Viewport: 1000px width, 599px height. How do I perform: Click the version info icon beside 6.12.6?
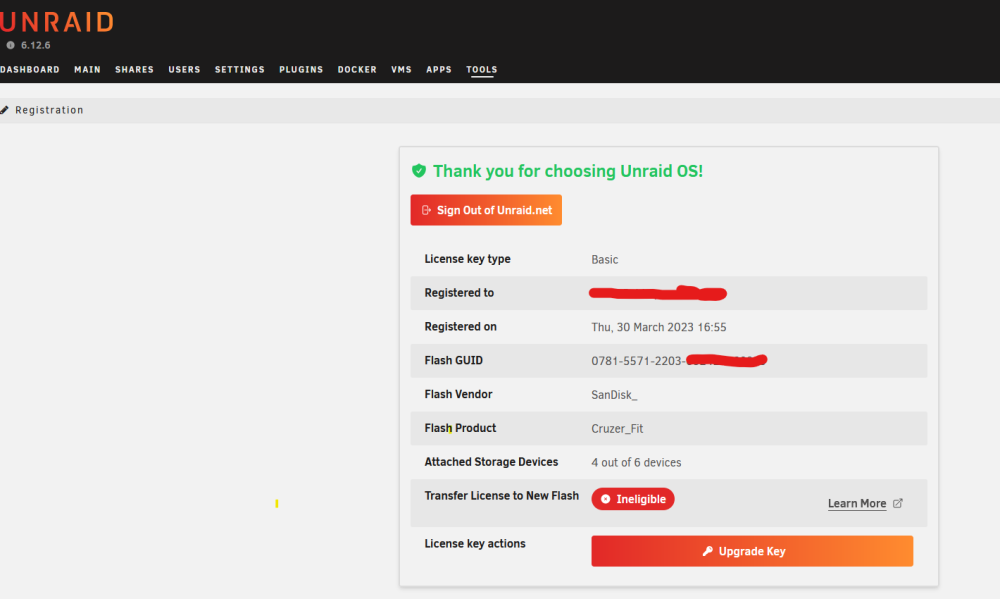(x=10, y=45)
